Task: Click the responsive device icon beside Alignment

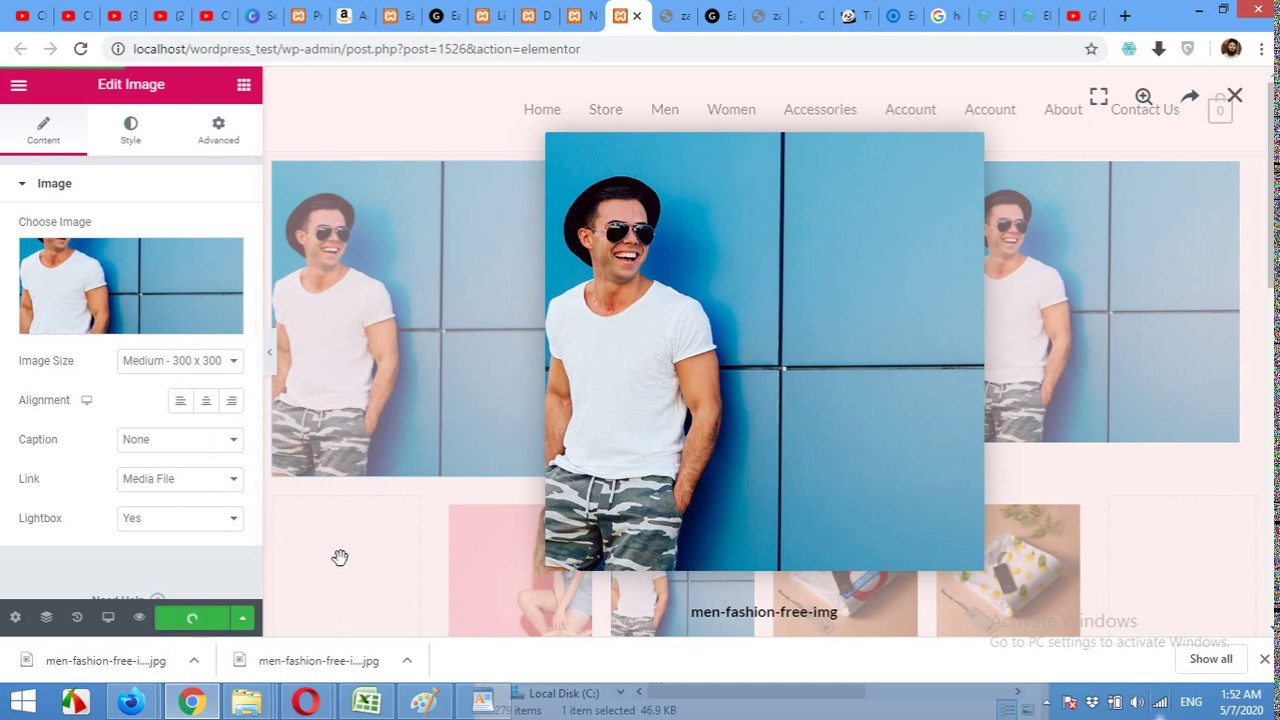Action: click(87, 400)
